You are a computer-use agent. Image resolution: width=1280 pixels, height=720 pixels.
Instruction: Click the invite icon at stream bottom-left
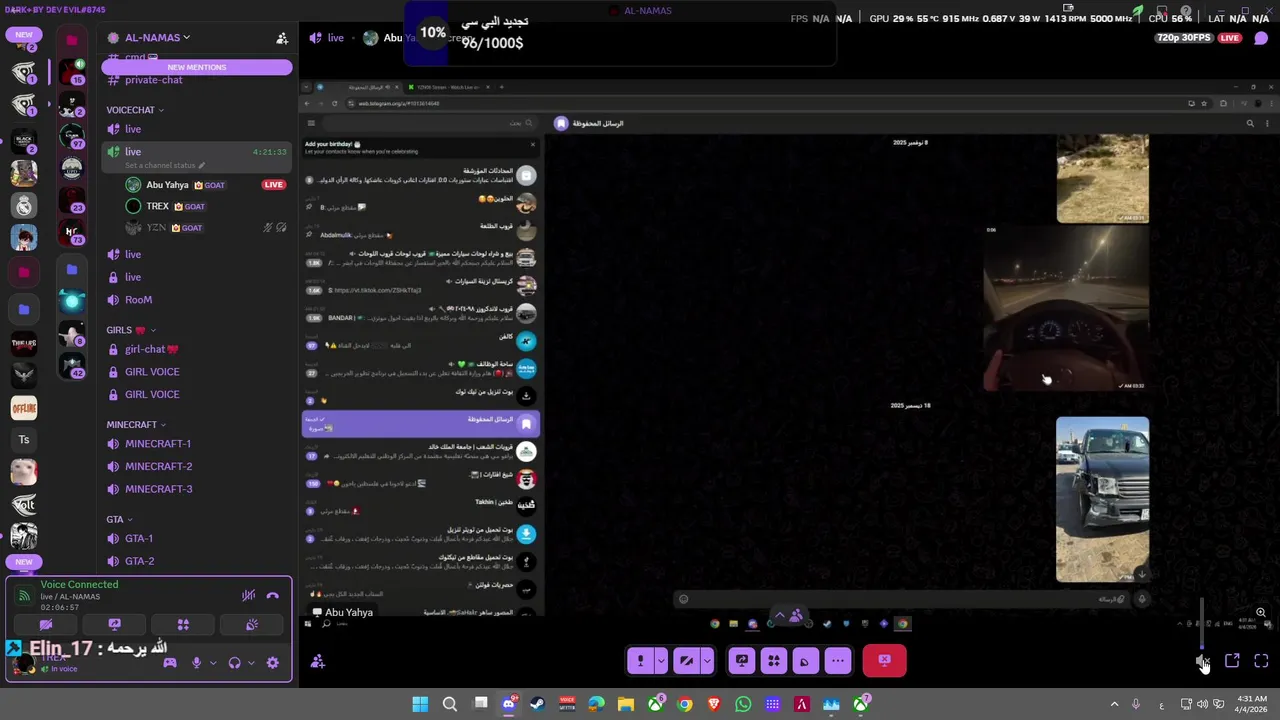coord(318,661)
